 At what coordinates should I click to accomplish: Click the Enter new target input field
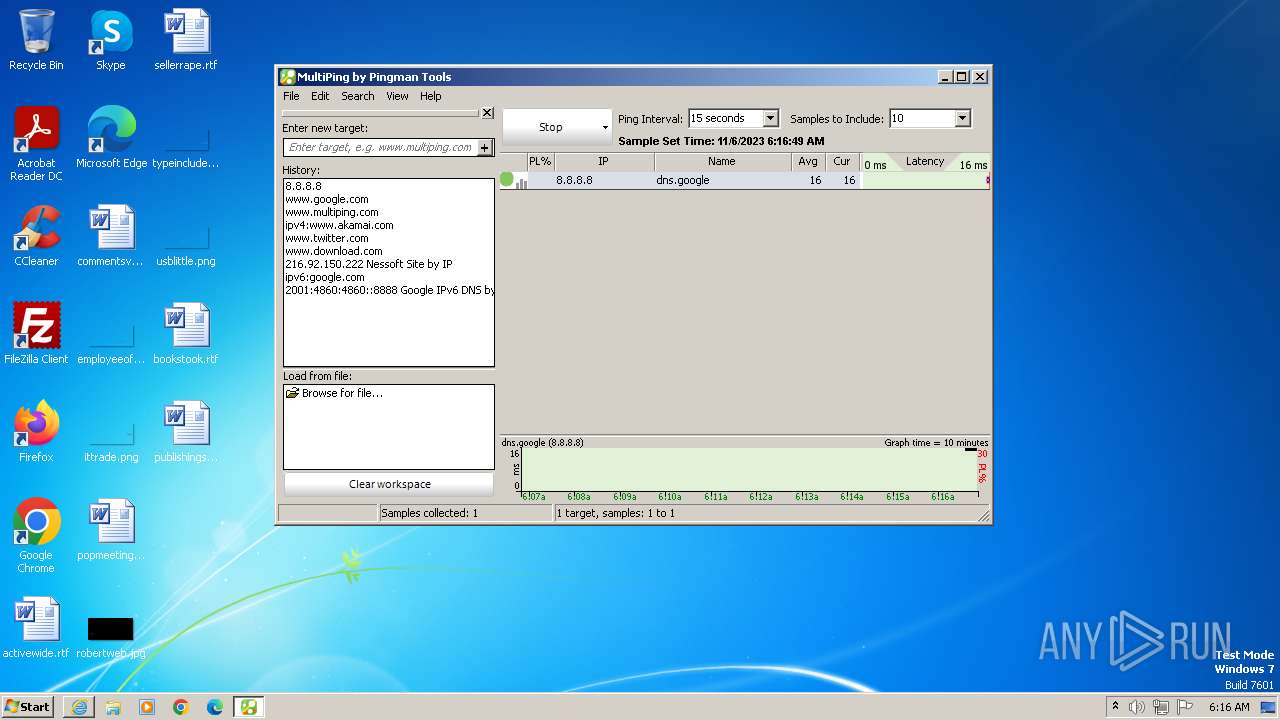pyautogui.click(x=381, y=147)
